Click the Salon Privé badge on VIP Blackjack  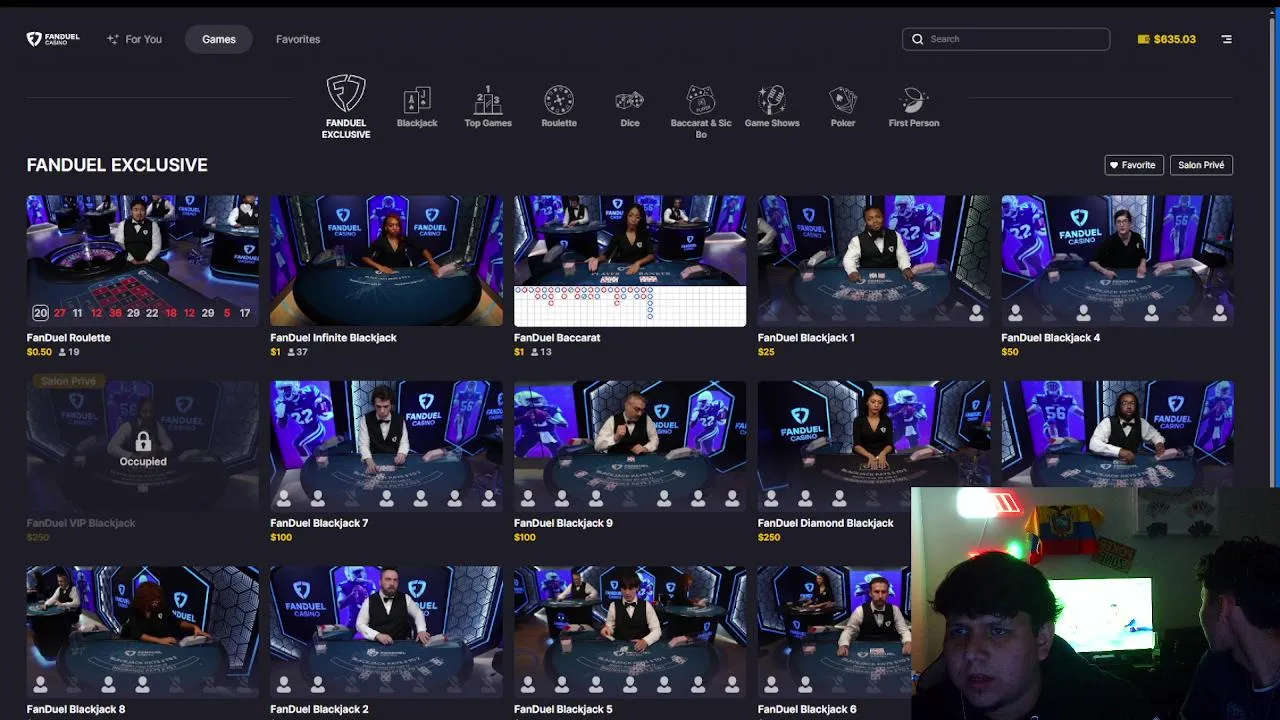[68, 381]
